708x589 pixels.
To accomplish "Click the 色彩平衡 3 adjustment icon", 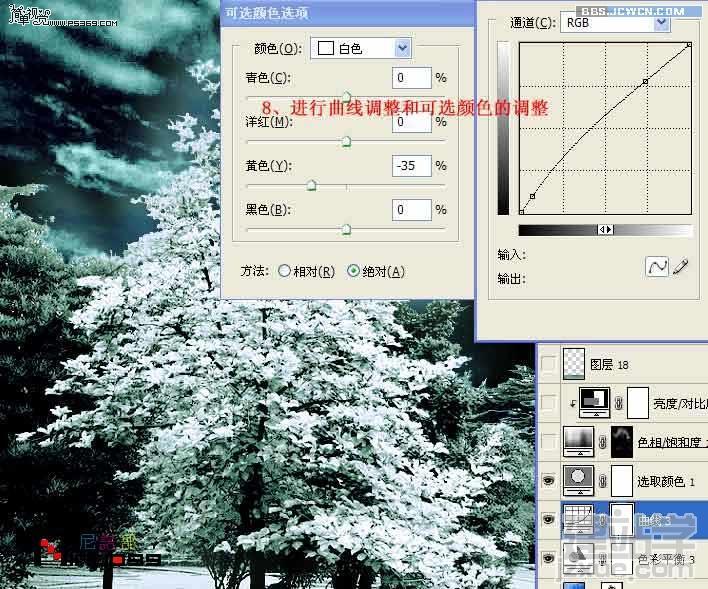I will 578,559.
